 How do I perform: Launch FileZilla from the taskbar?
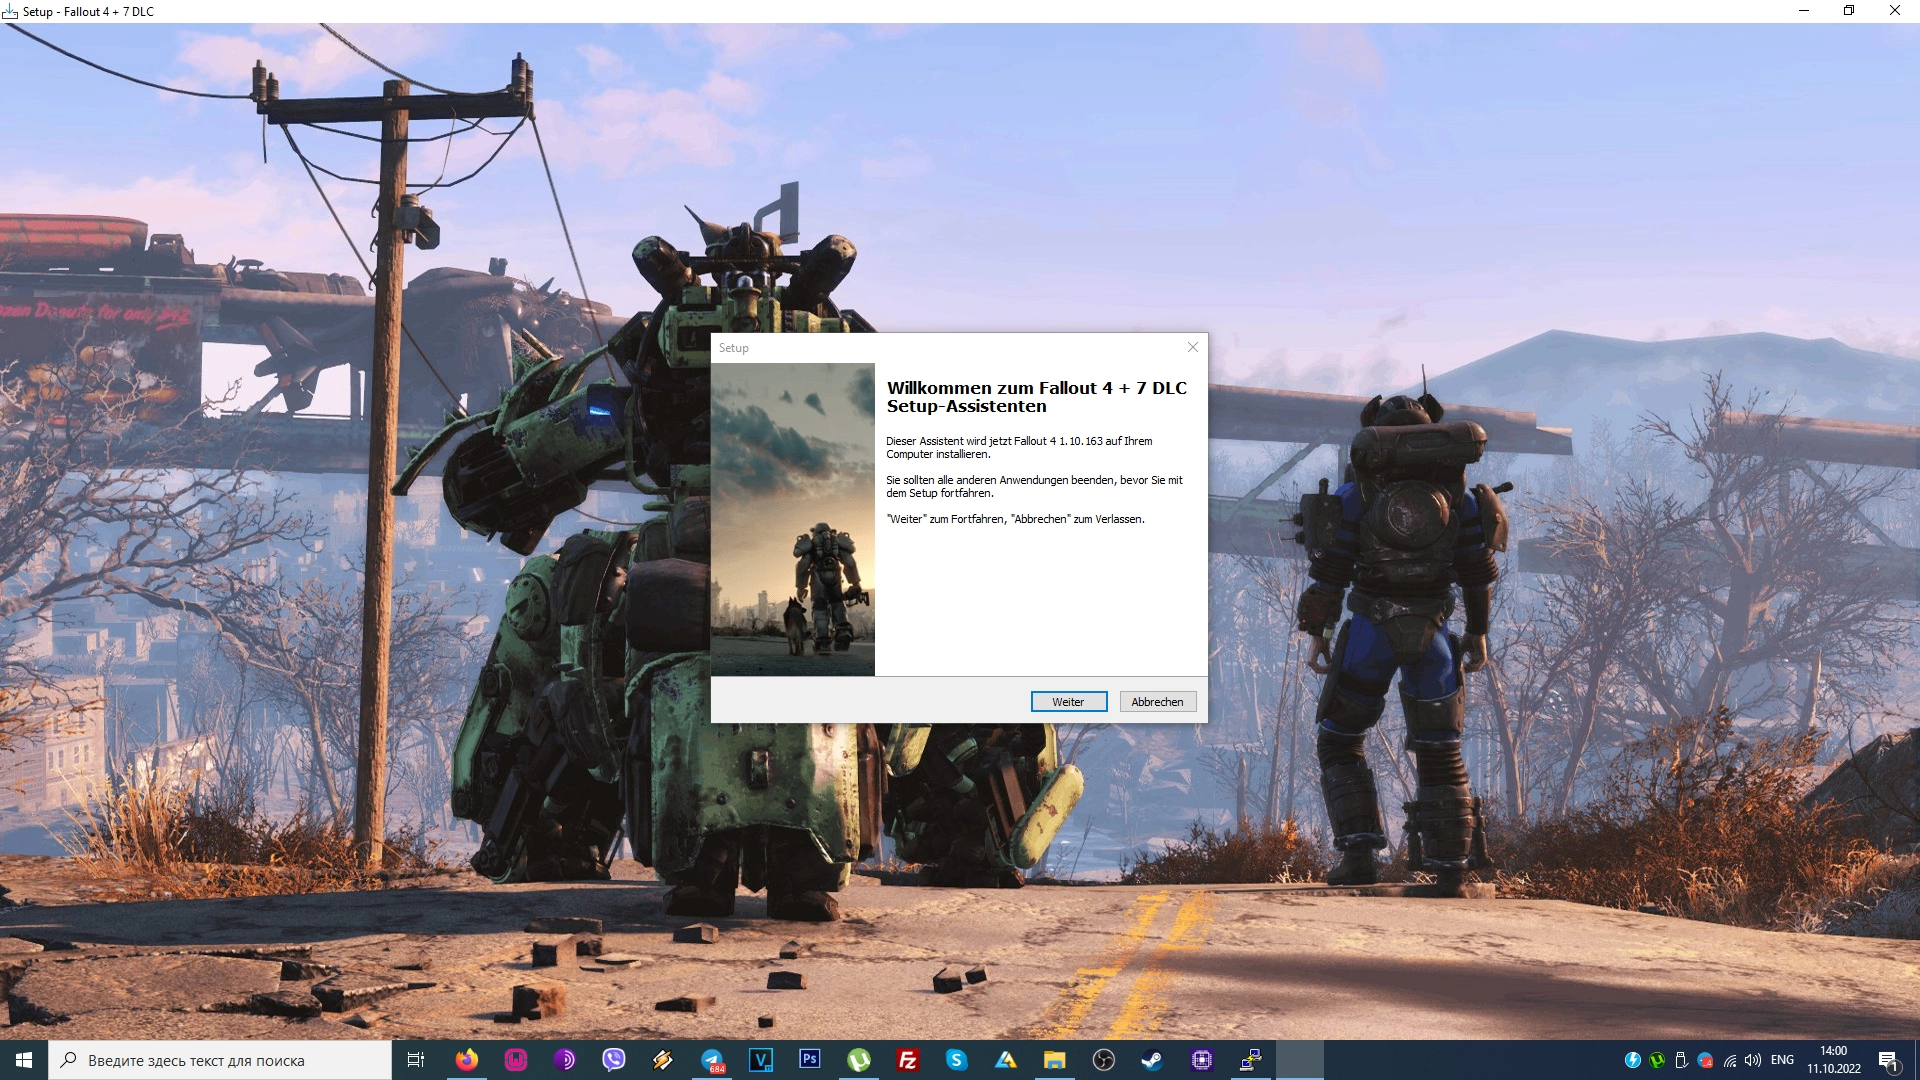click(x=908, y=1060)
